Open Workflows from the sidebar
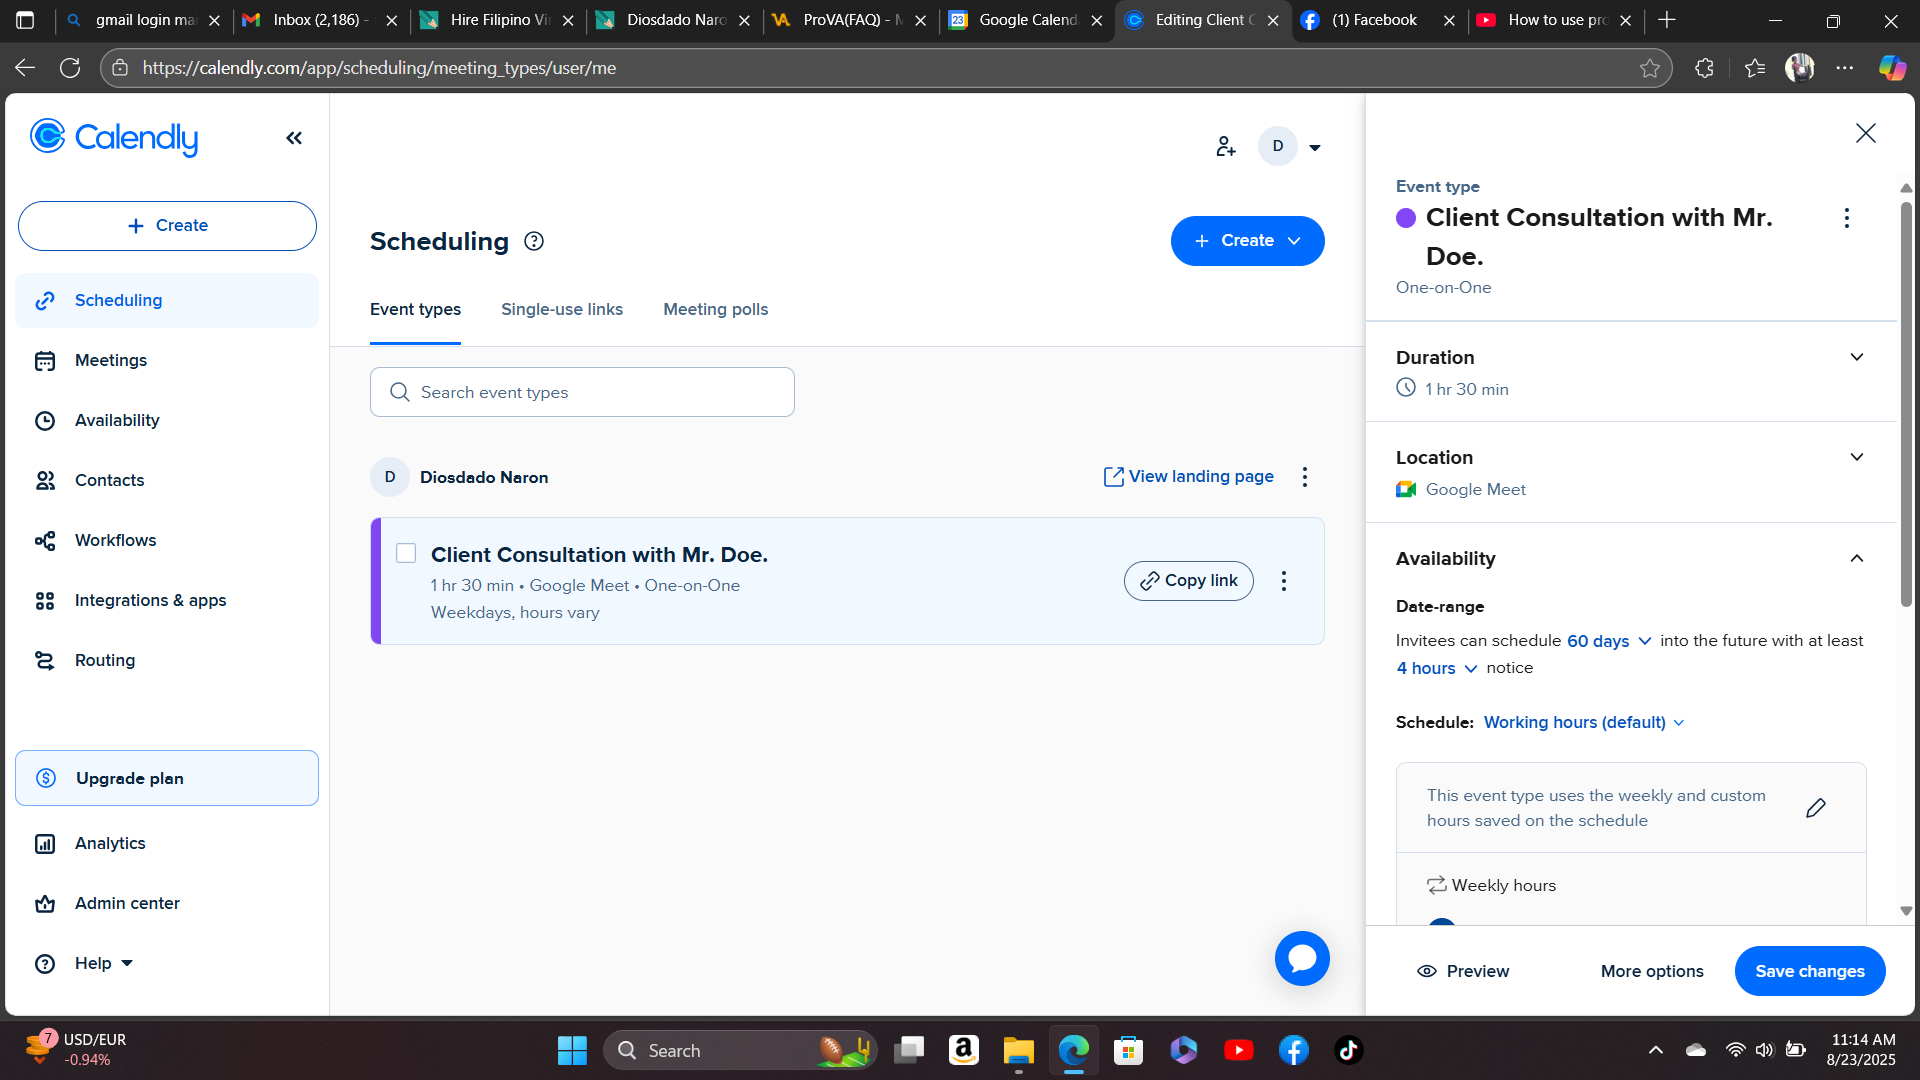 pos(115,540)
